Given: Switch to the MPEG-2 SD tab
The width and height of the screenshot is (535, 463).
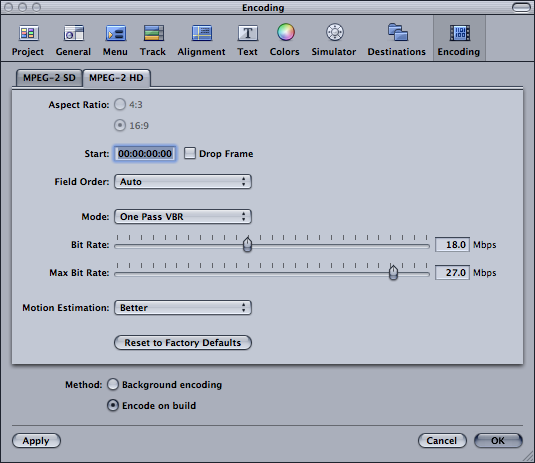Looking at the screenshot, I should click(49, 78).
